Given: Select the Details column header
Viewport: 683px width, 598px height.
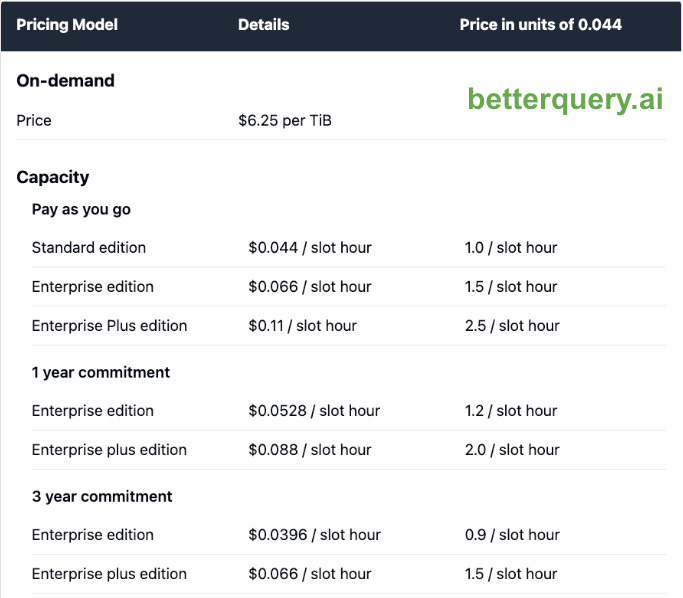Looking at the screenshot, I should click(x=263, y=24).
